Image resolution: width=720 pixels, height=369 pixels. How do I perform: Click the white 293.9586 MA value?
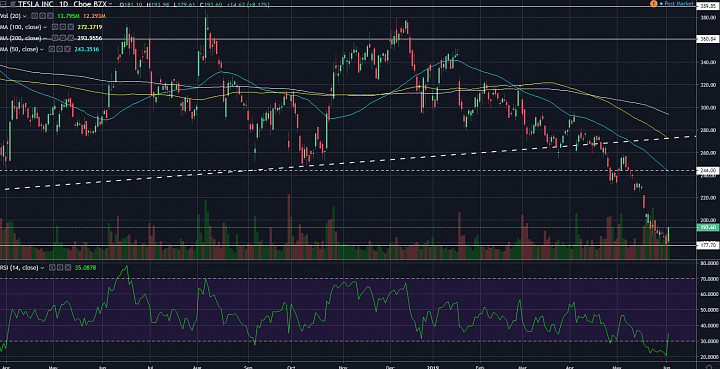coord(90,38)
